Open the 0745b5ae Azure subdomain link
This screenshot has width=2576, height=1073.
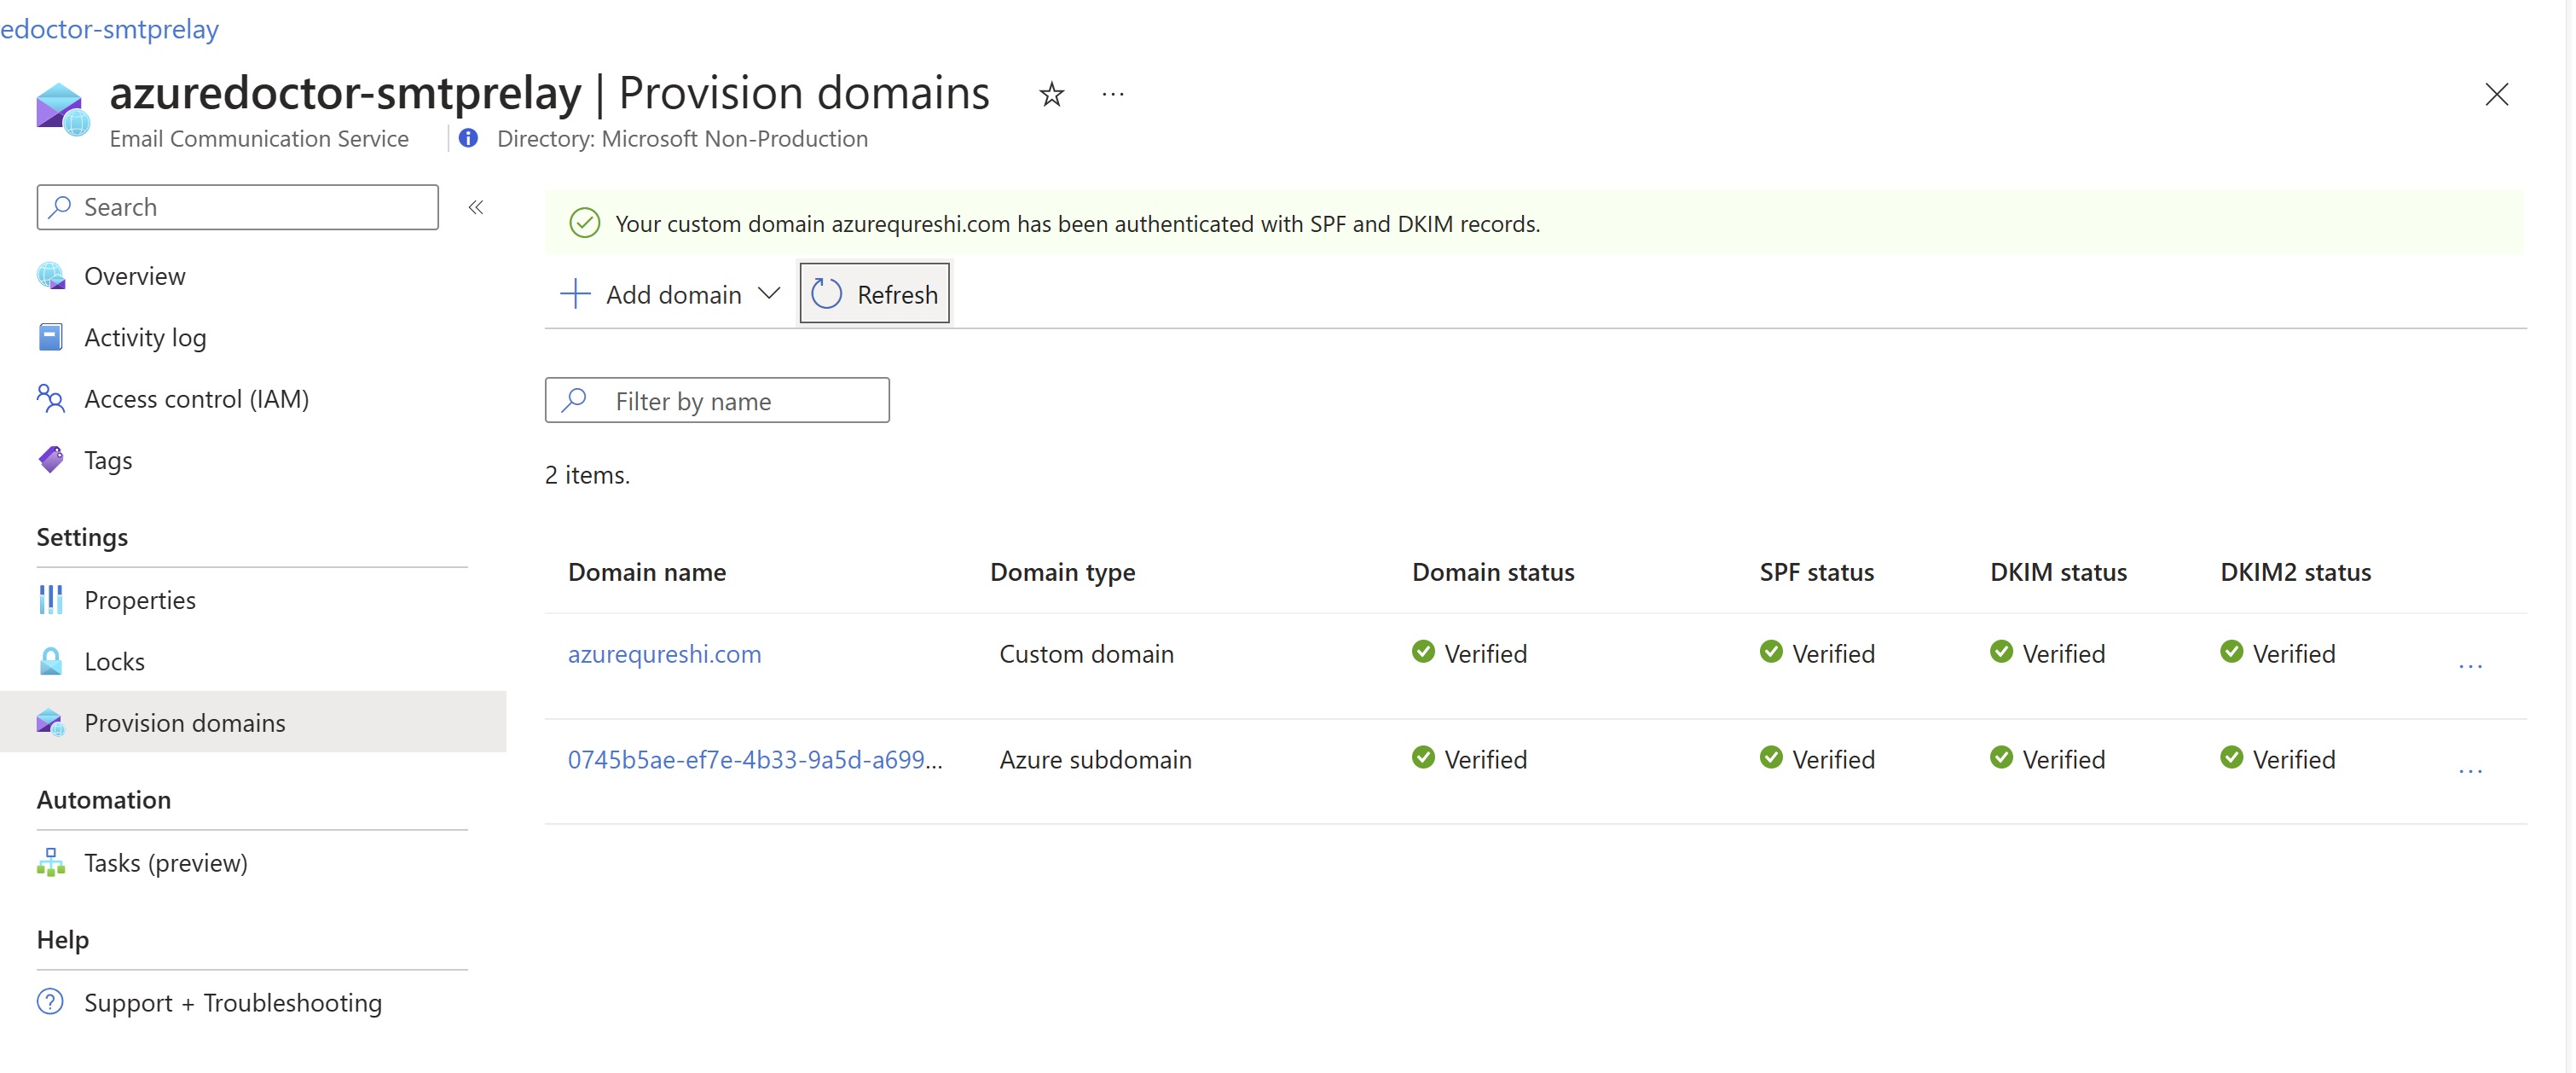pyautogui.click(x=754, y=759)
